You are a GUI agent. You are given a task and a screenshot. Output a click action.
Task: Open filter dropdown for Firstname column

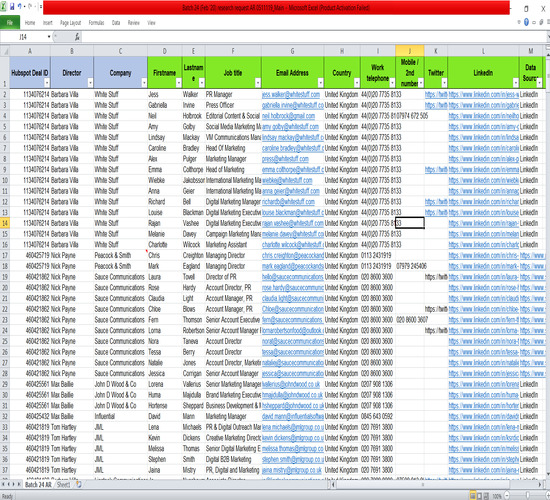(179, 83)
